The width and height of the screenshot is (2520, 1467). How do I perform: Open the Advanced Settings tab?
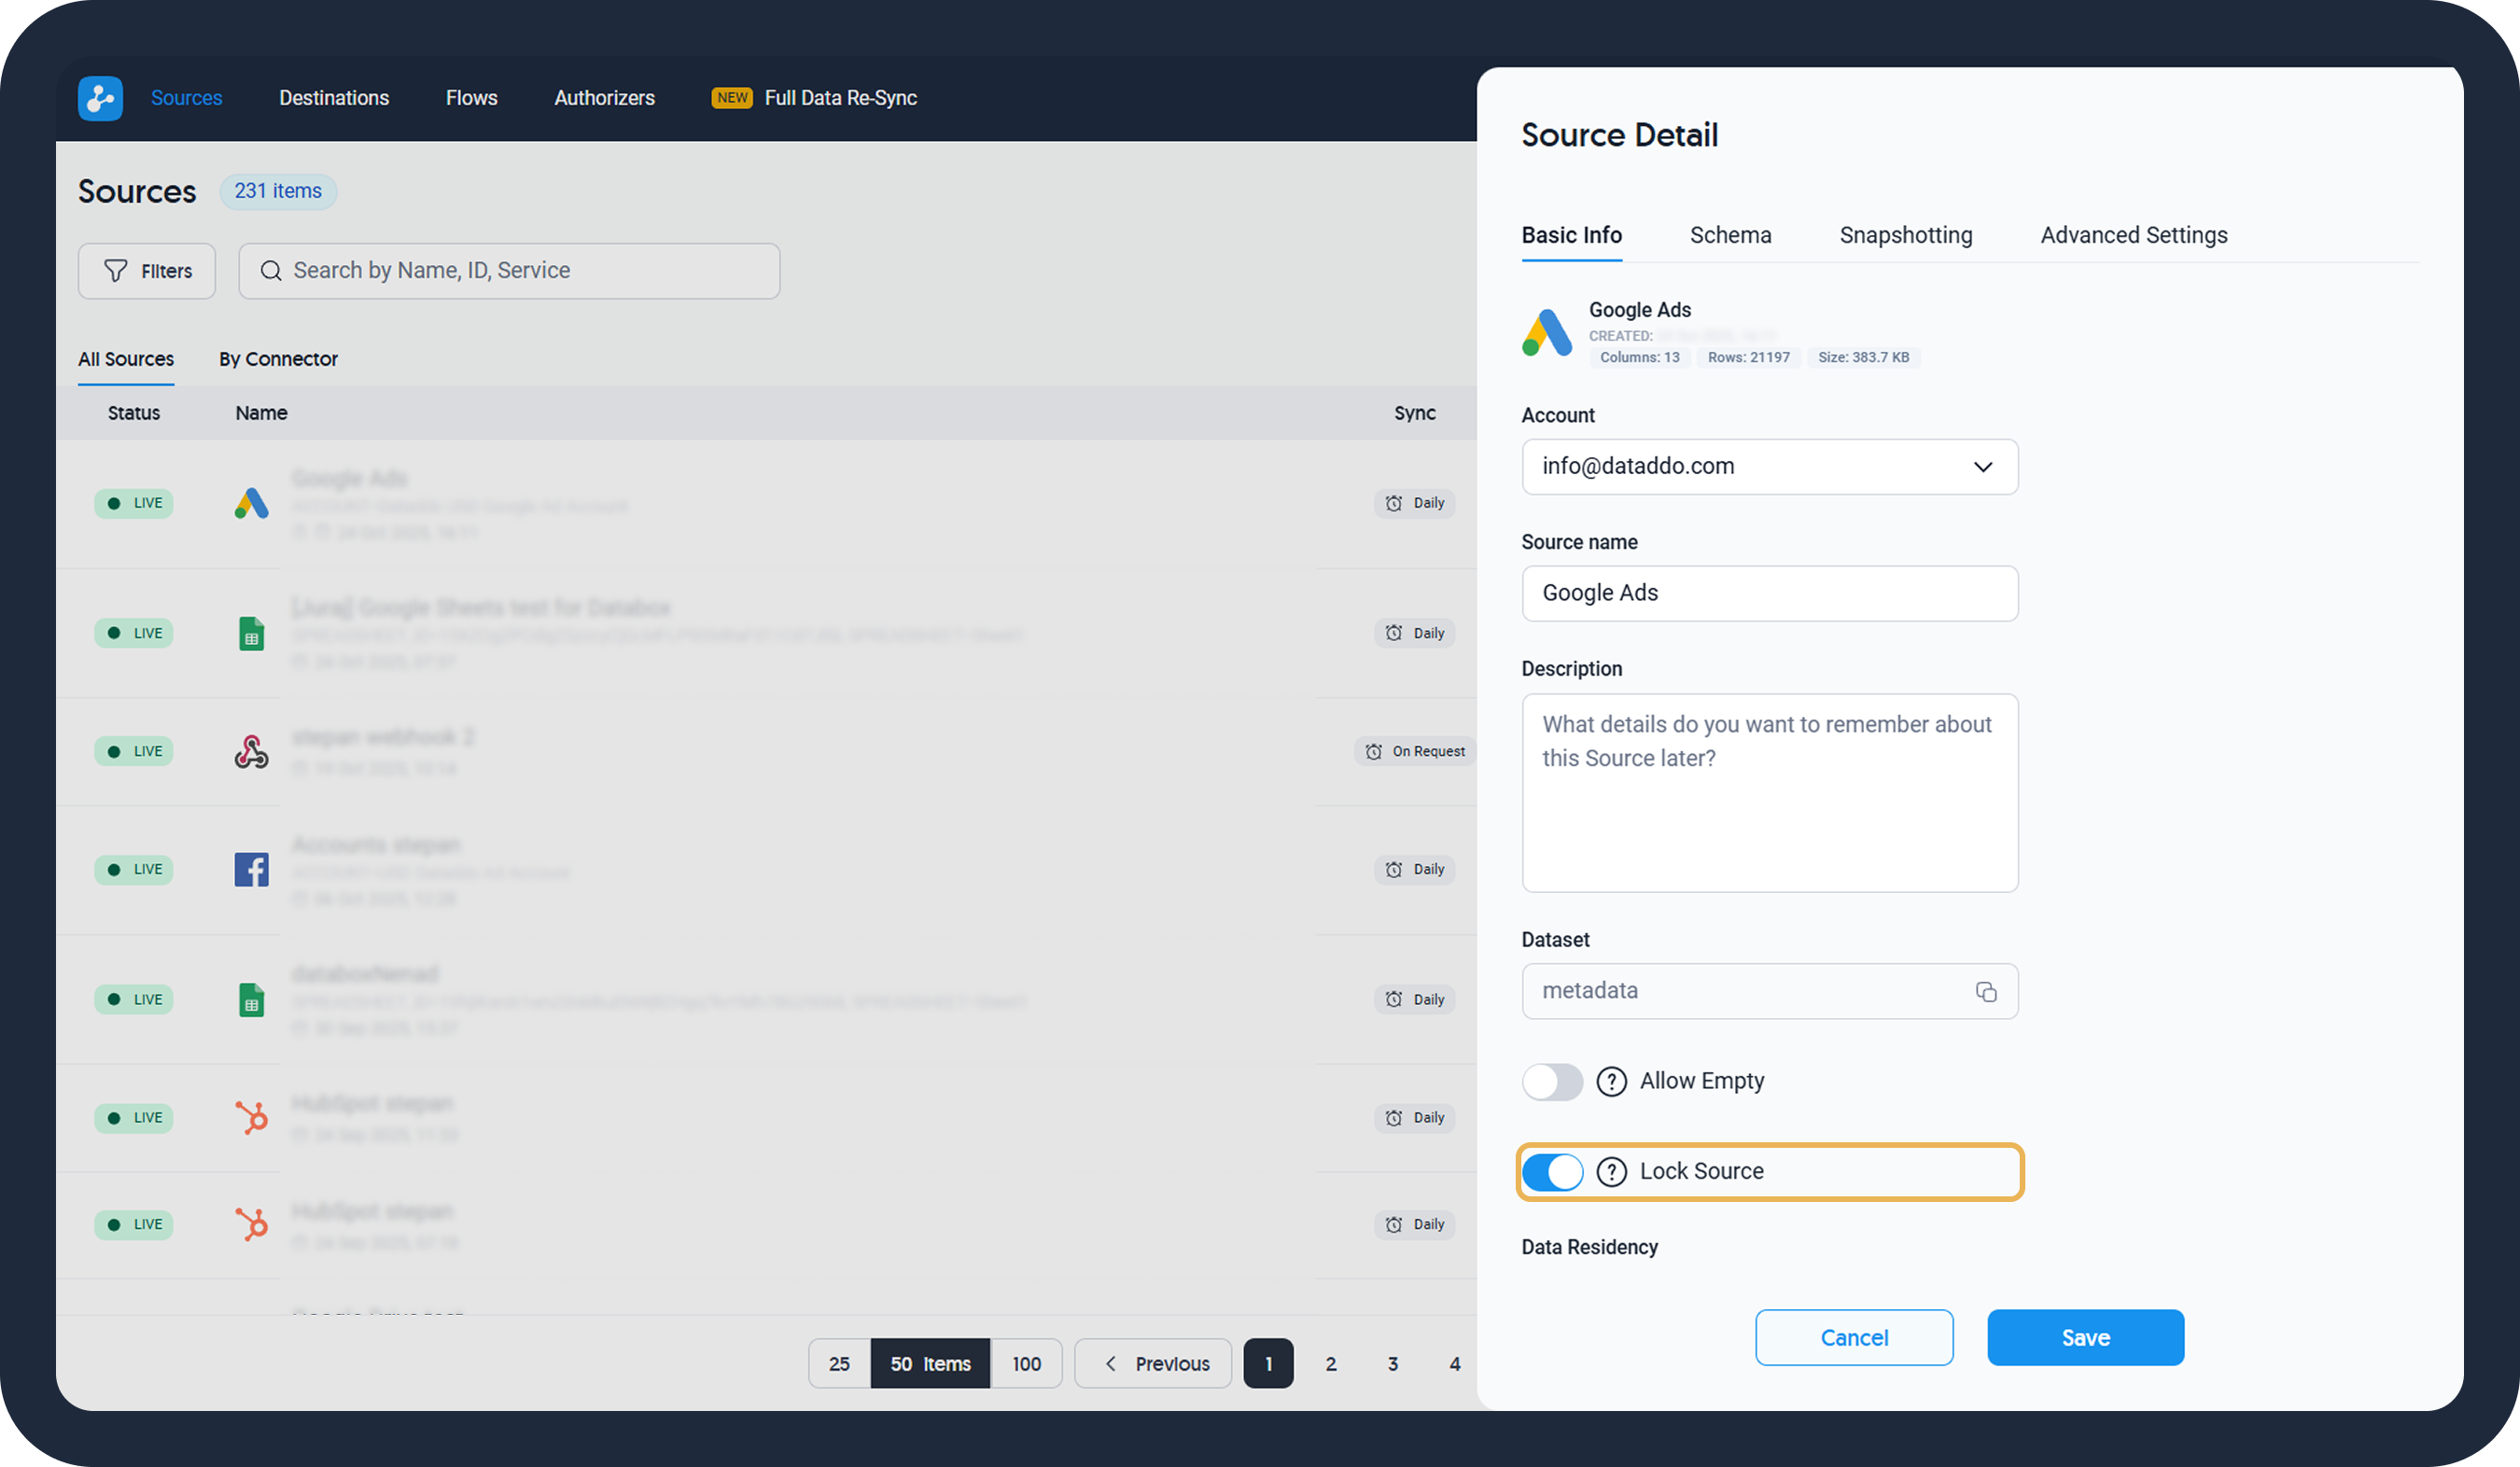(x=2133, y=235)
